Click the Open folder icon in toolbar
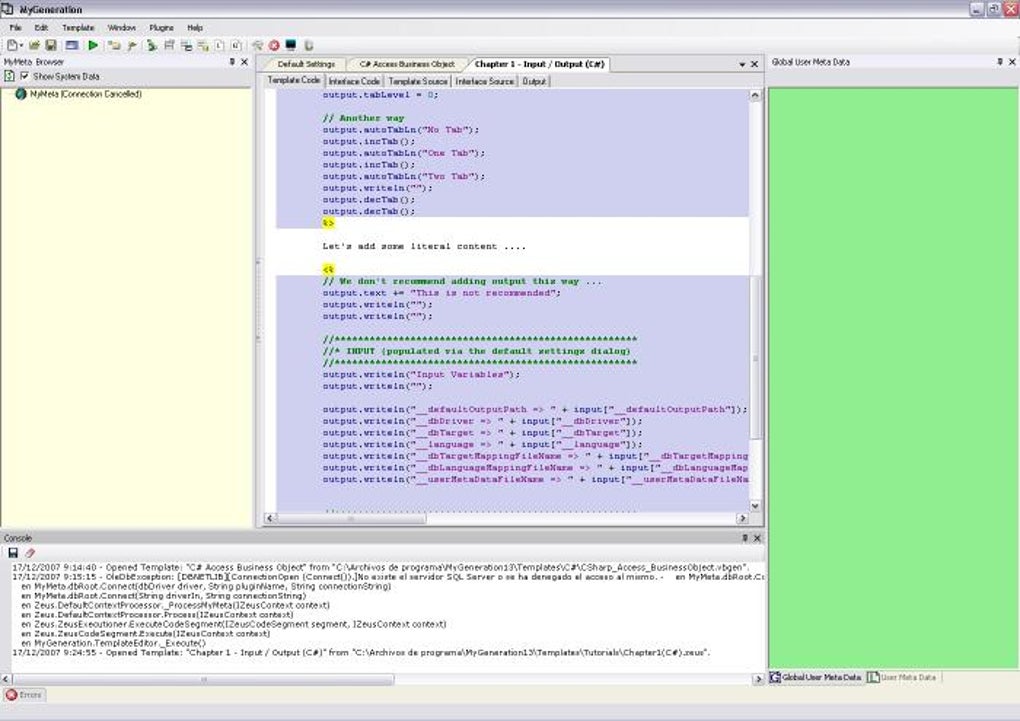 (x=34, y=45)
